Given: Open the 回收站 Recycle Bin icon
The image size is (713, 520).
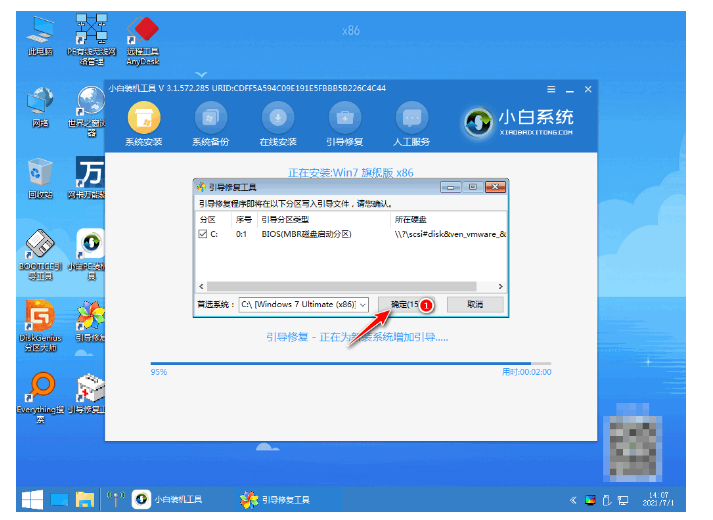Looking at the screenshot, I should pyautogui.click(x=41, y=177).
